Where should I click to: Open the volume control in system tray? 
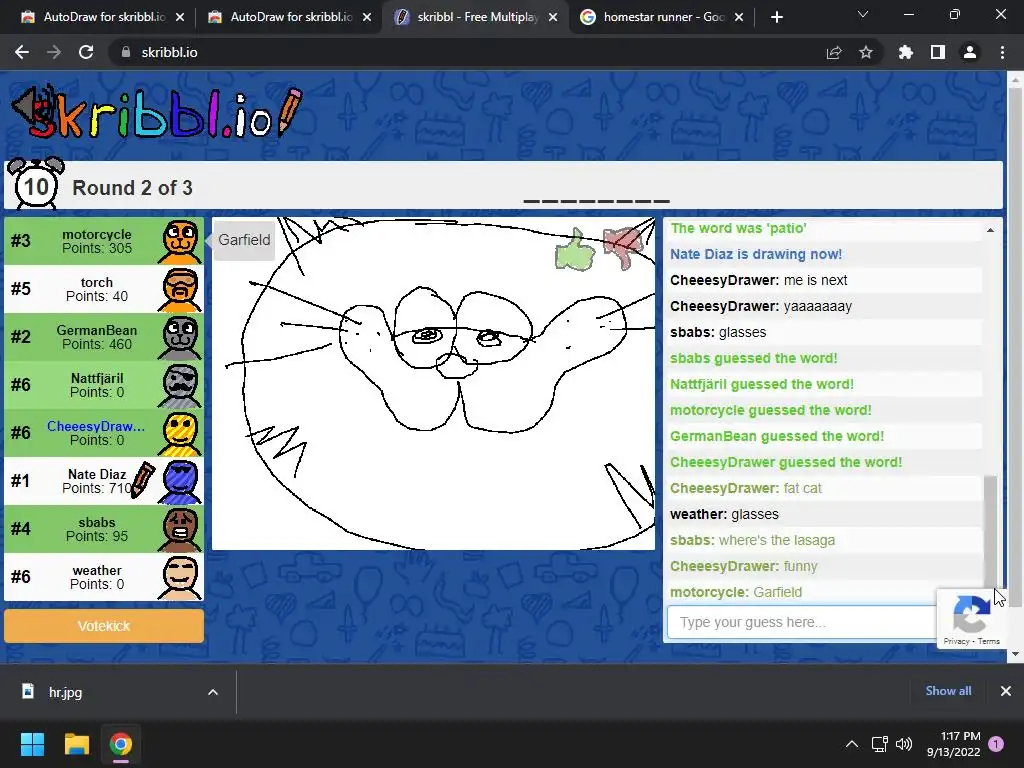click(x=904, y=744)
